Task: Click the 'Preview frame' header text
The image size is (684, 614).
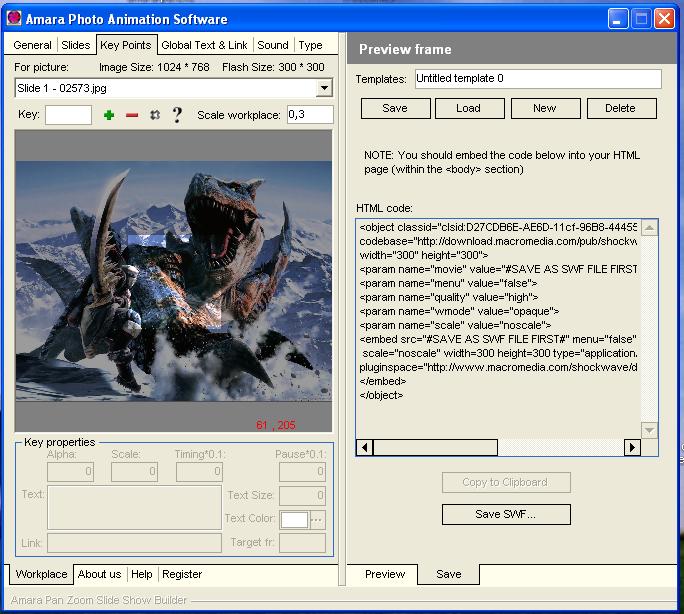Action: click(x=405, y=49)
